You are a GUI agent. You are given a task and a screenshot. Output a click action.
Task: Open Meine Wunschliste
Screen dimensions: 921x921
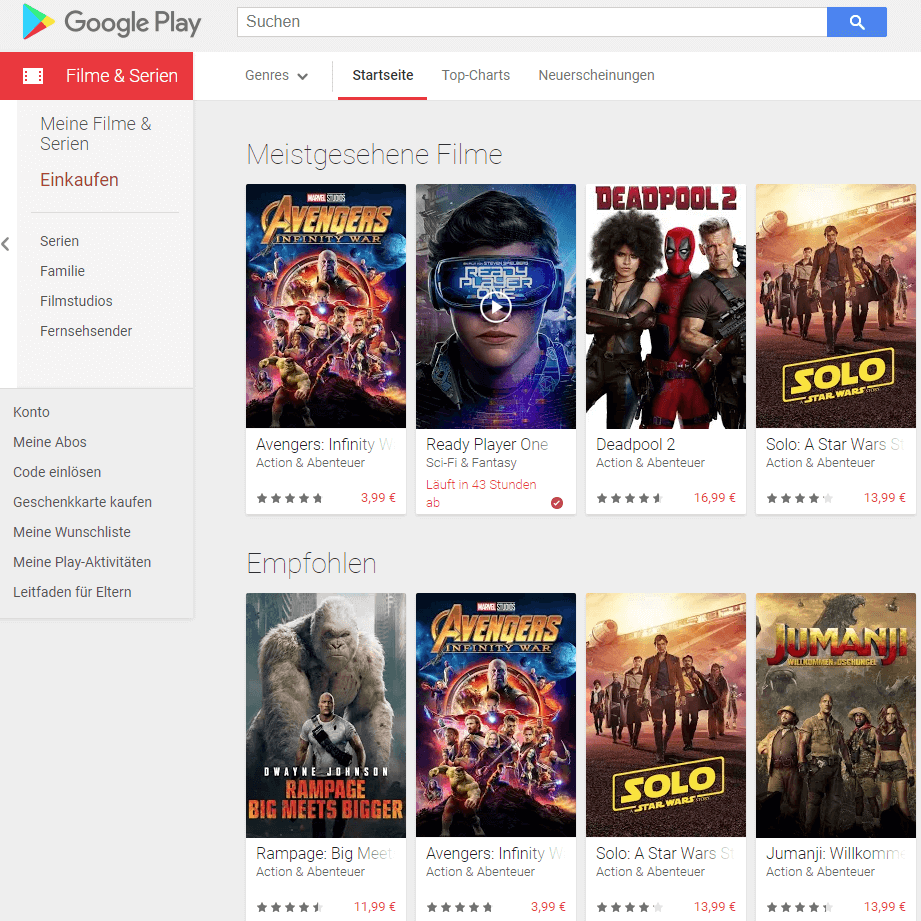click(72, 532)
